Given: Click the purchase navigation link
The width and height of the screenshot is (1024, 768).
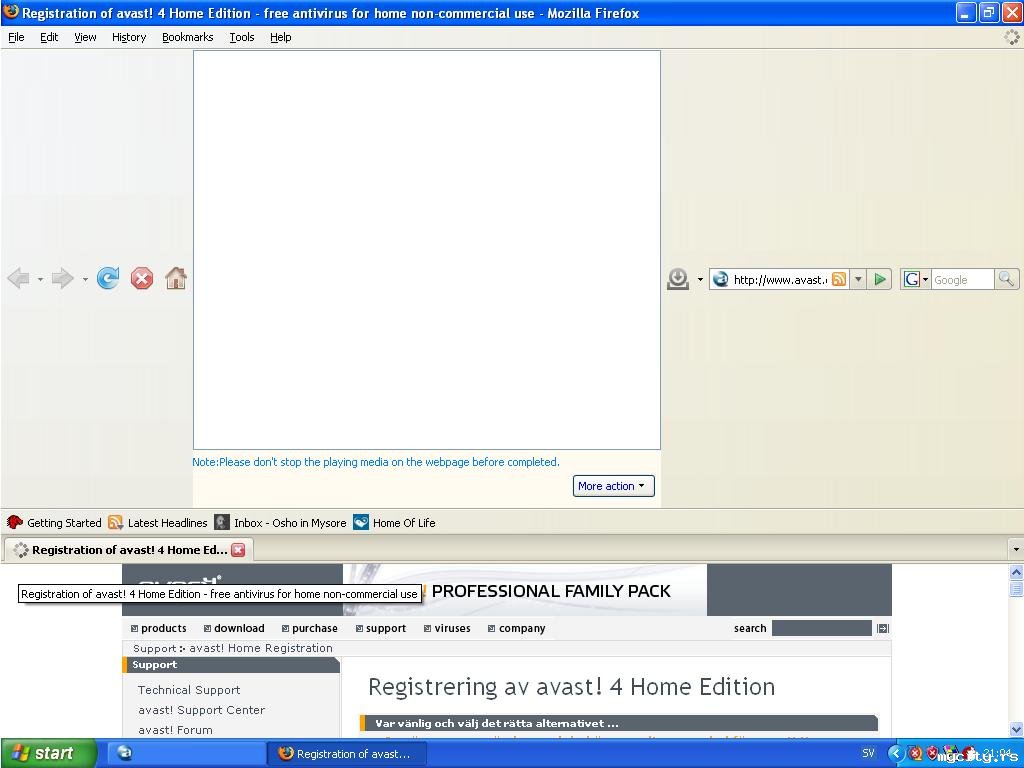Looking at the screenshot, I should coord(310,628).
